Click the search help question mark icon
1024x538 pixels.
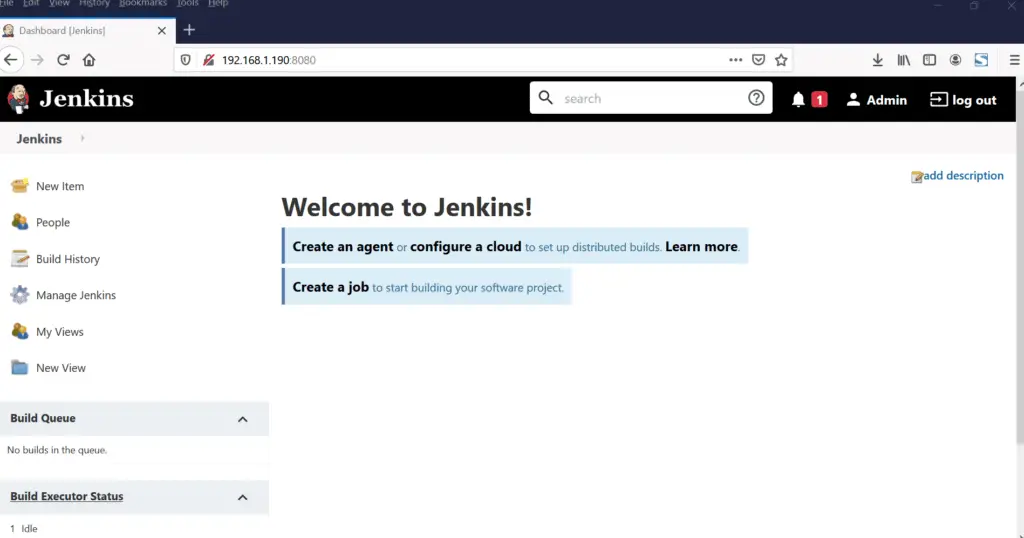point(756,98)
